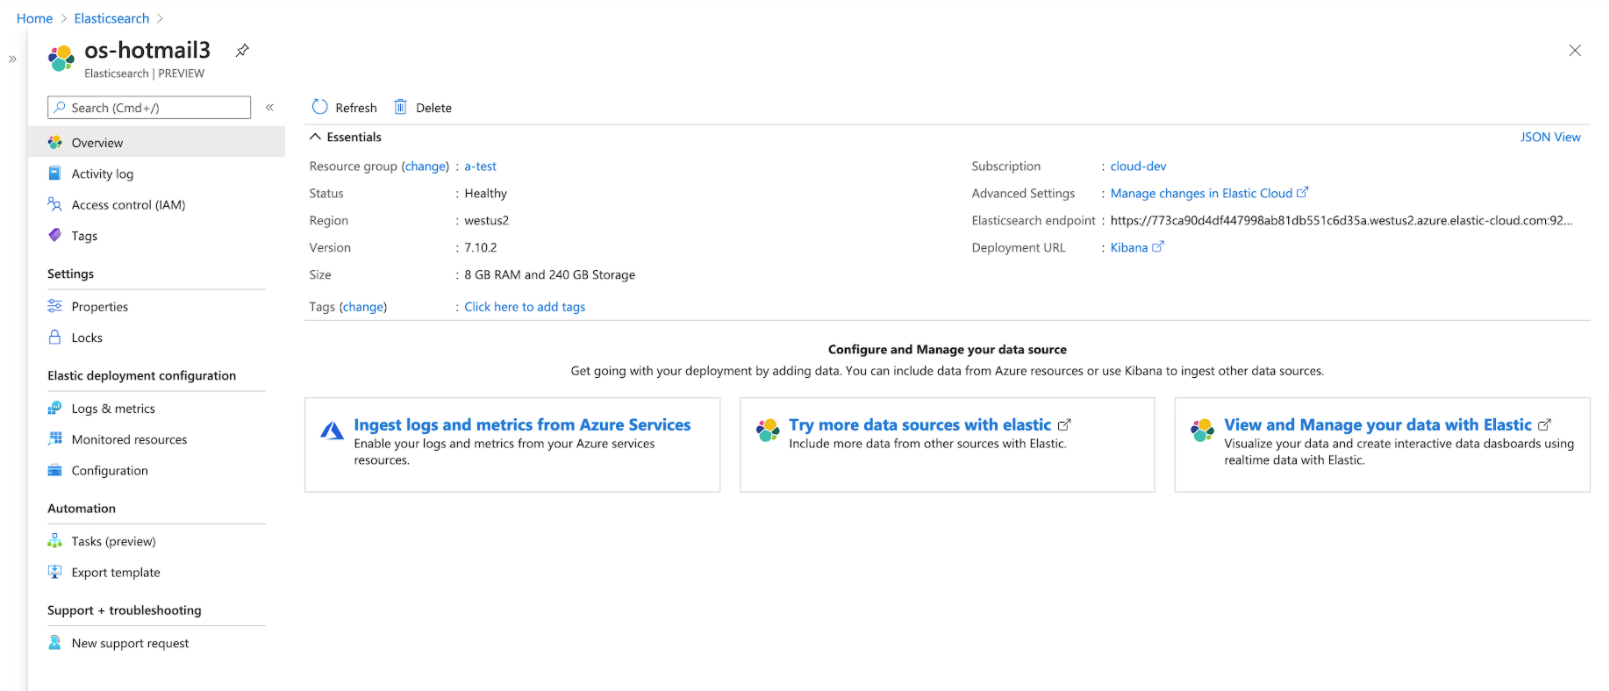1609x691 pixels.
Task: Collapse the sidebar menu with double chevron
Action: tap(270, 107)
